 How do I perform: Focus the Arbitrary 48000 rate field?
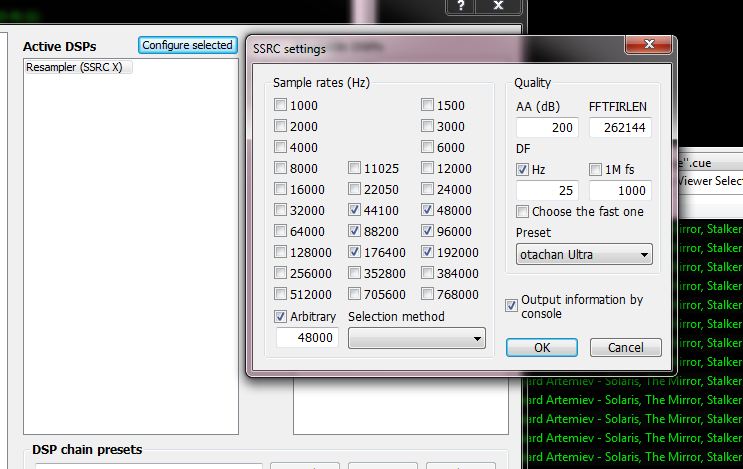pyautogui.click(x=308, y=339)
